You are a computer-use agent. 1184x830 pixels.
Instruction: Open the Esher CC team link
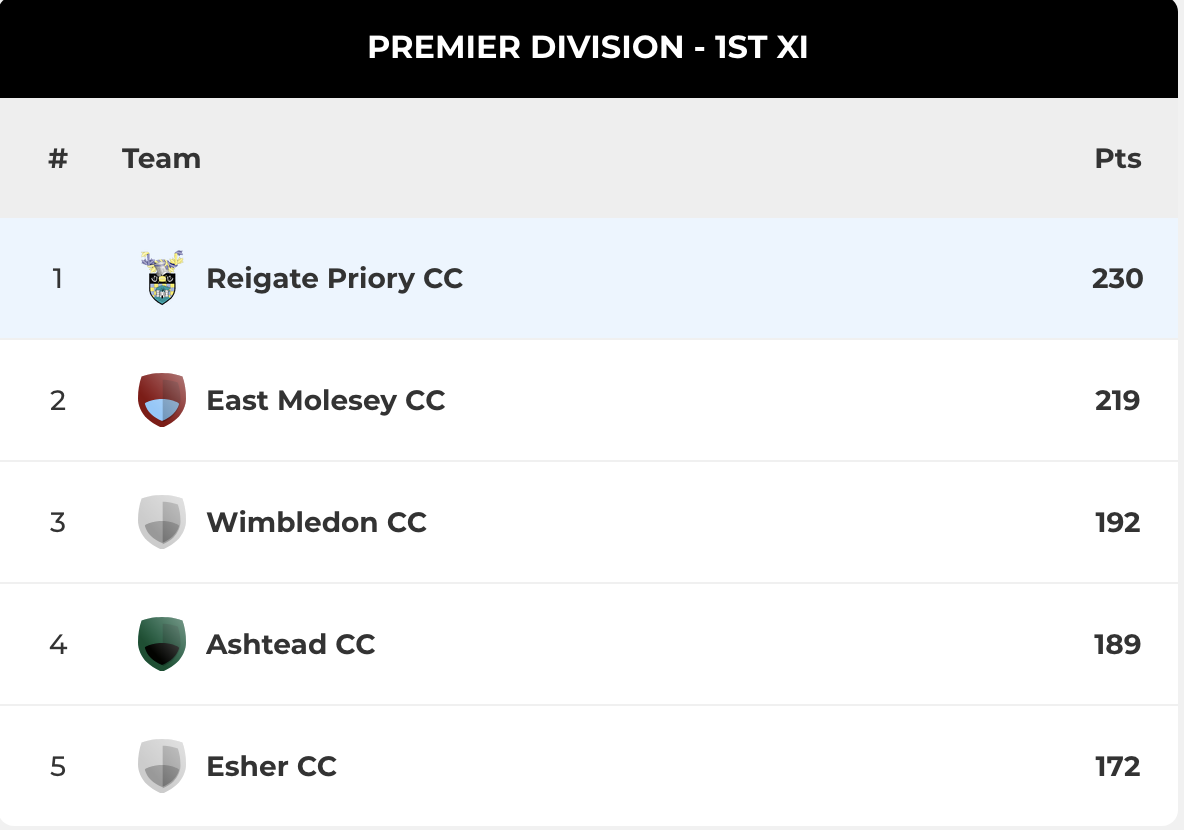click(271, 766)
